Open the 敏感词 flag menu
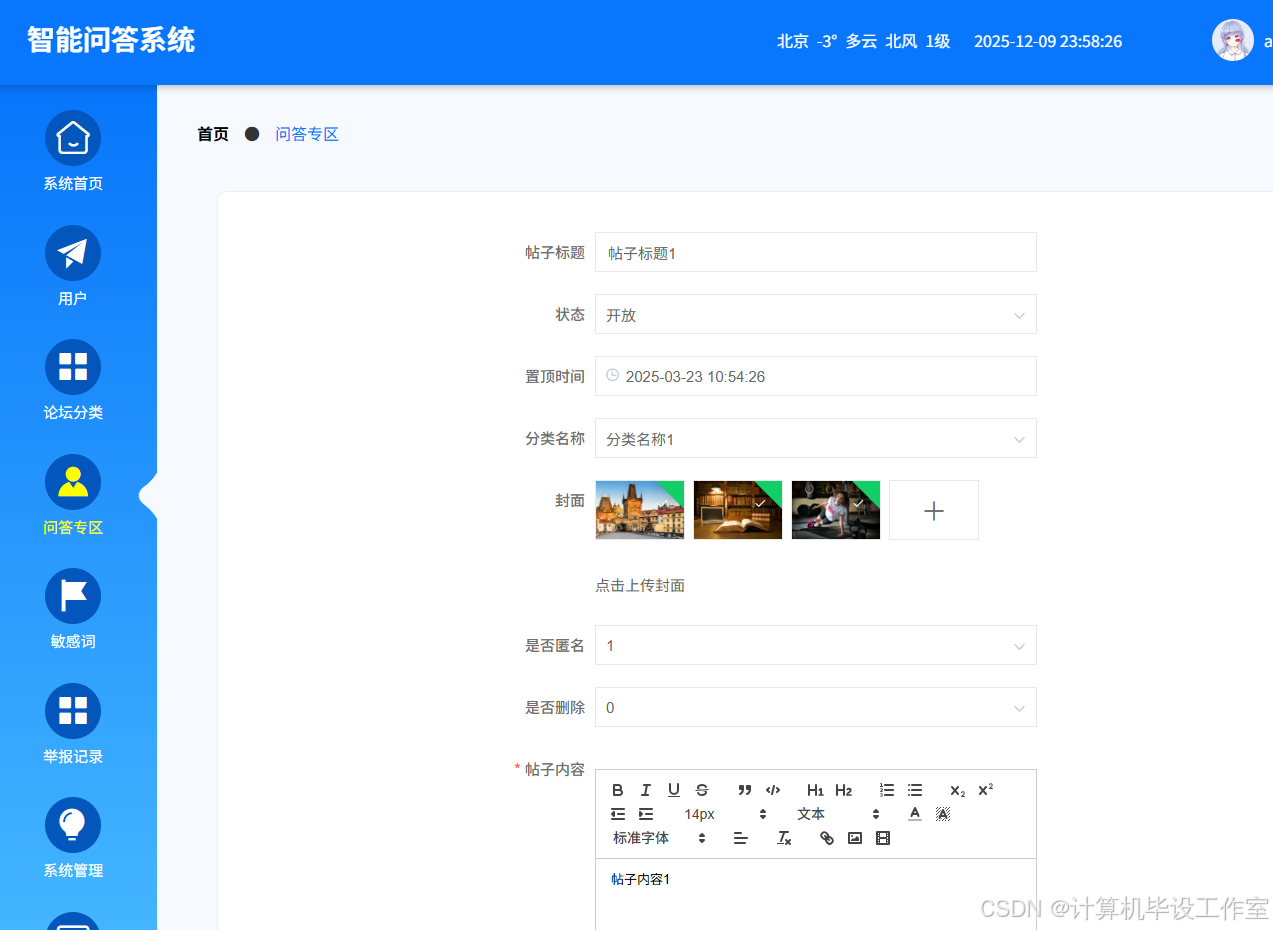Viewport: 1273px width, 930px height. pyautogui.click(x=73, y=609)
